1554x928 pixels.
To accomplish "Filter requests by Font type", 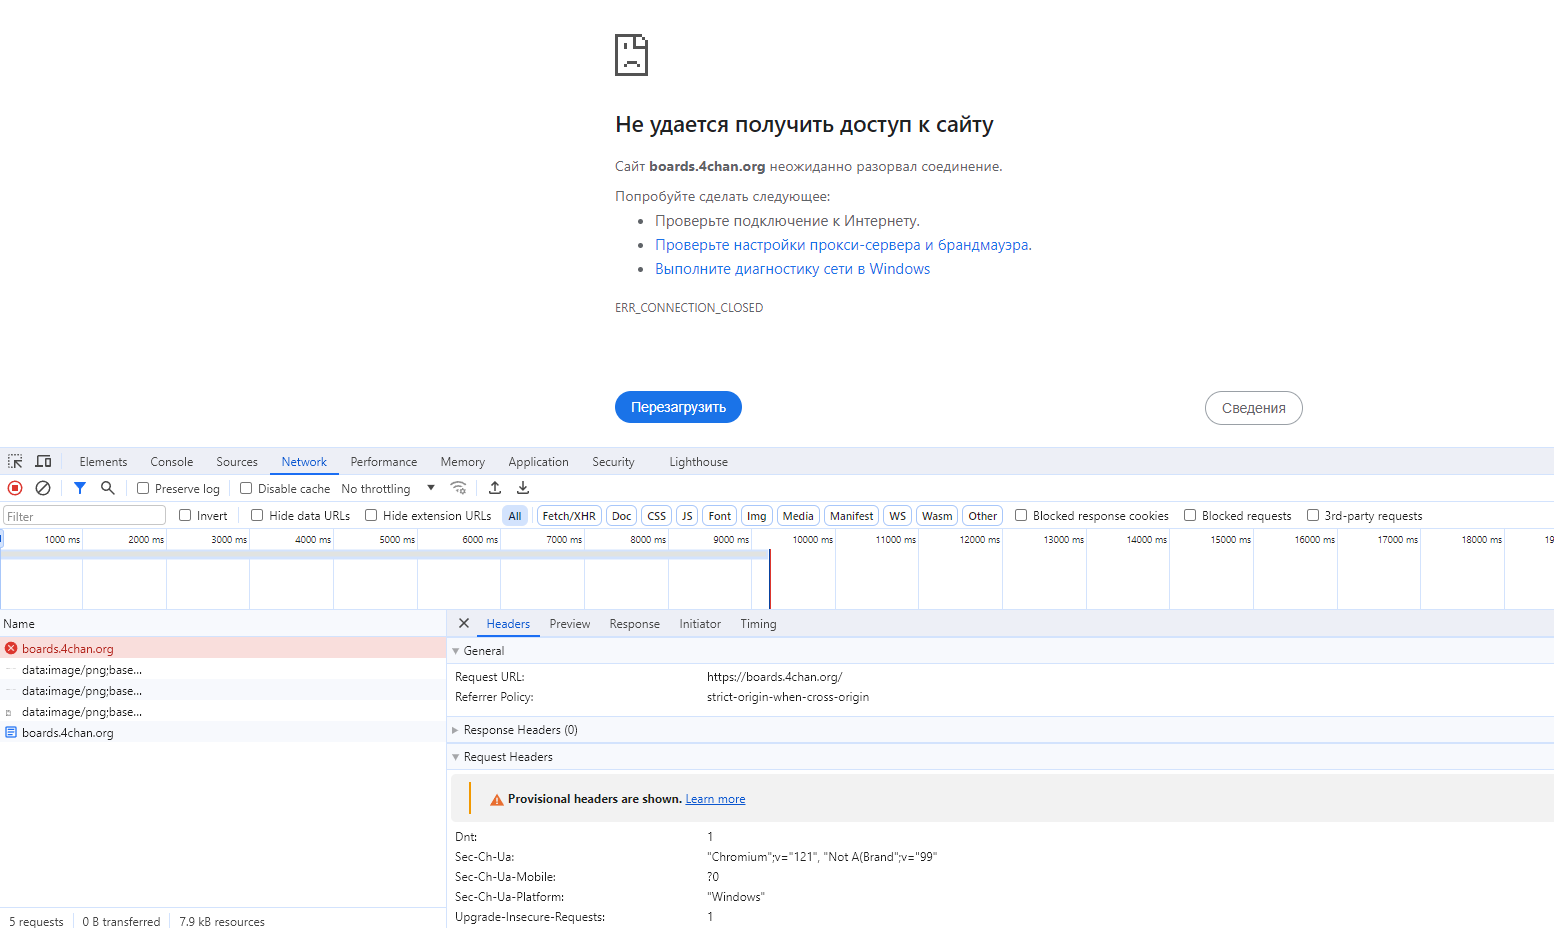I will click(720, 516).
